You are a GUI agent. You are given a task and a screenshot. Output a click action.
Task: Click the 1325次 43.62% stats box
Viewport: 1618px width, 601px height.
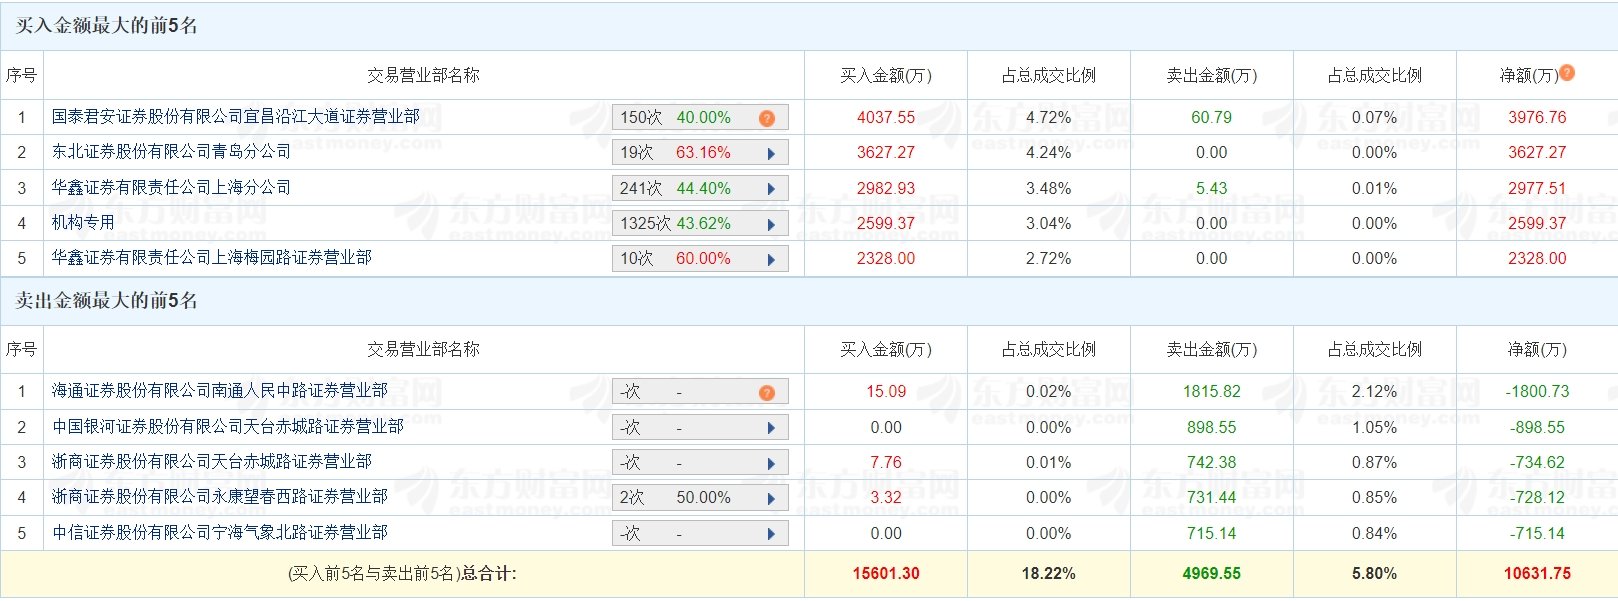[x=690, y=224]
